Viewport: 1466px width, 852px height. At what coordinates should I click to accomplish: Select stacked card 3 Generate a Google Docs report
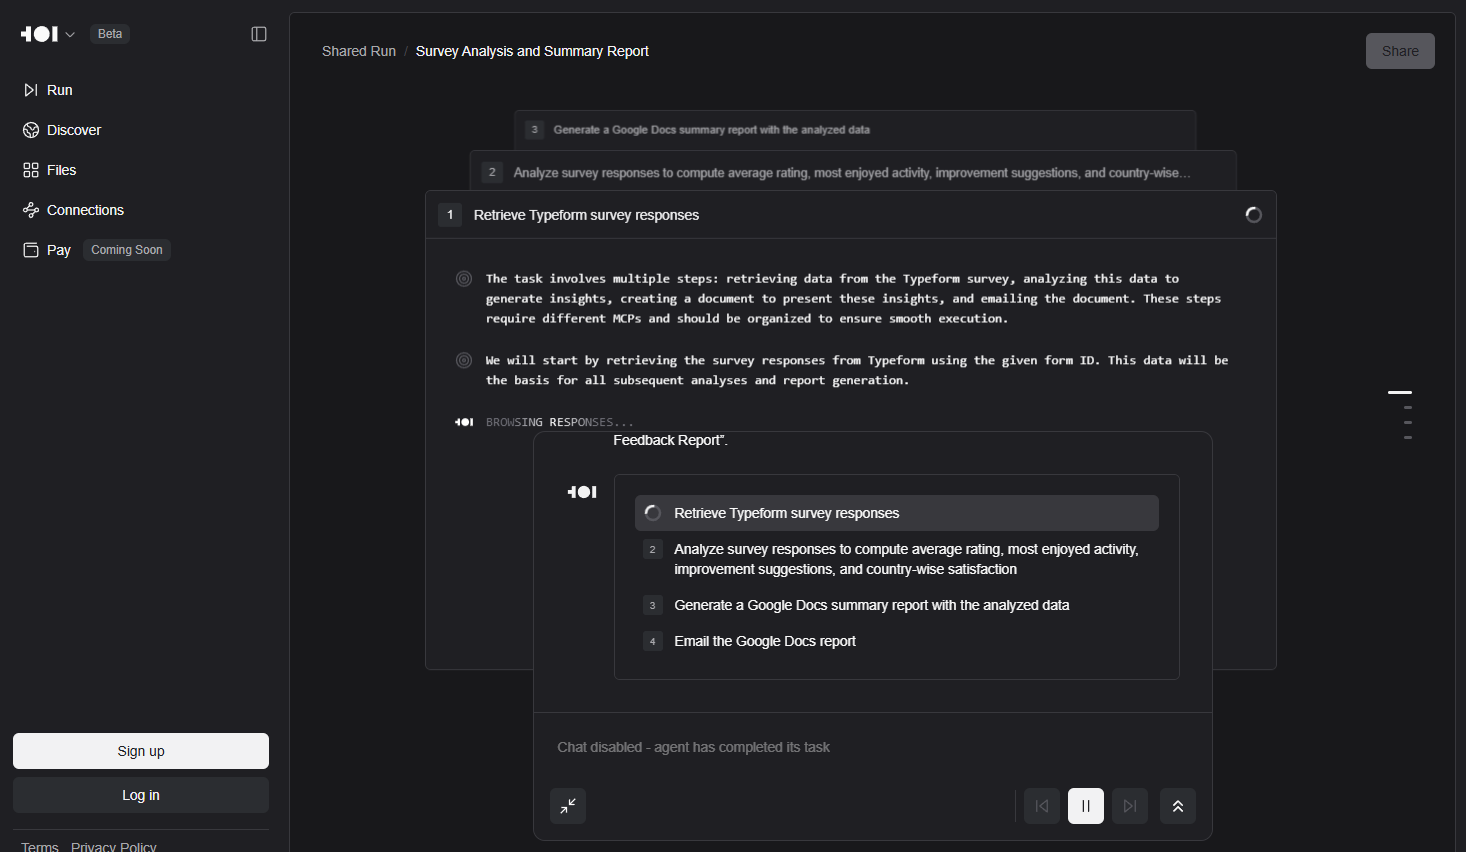855,130
